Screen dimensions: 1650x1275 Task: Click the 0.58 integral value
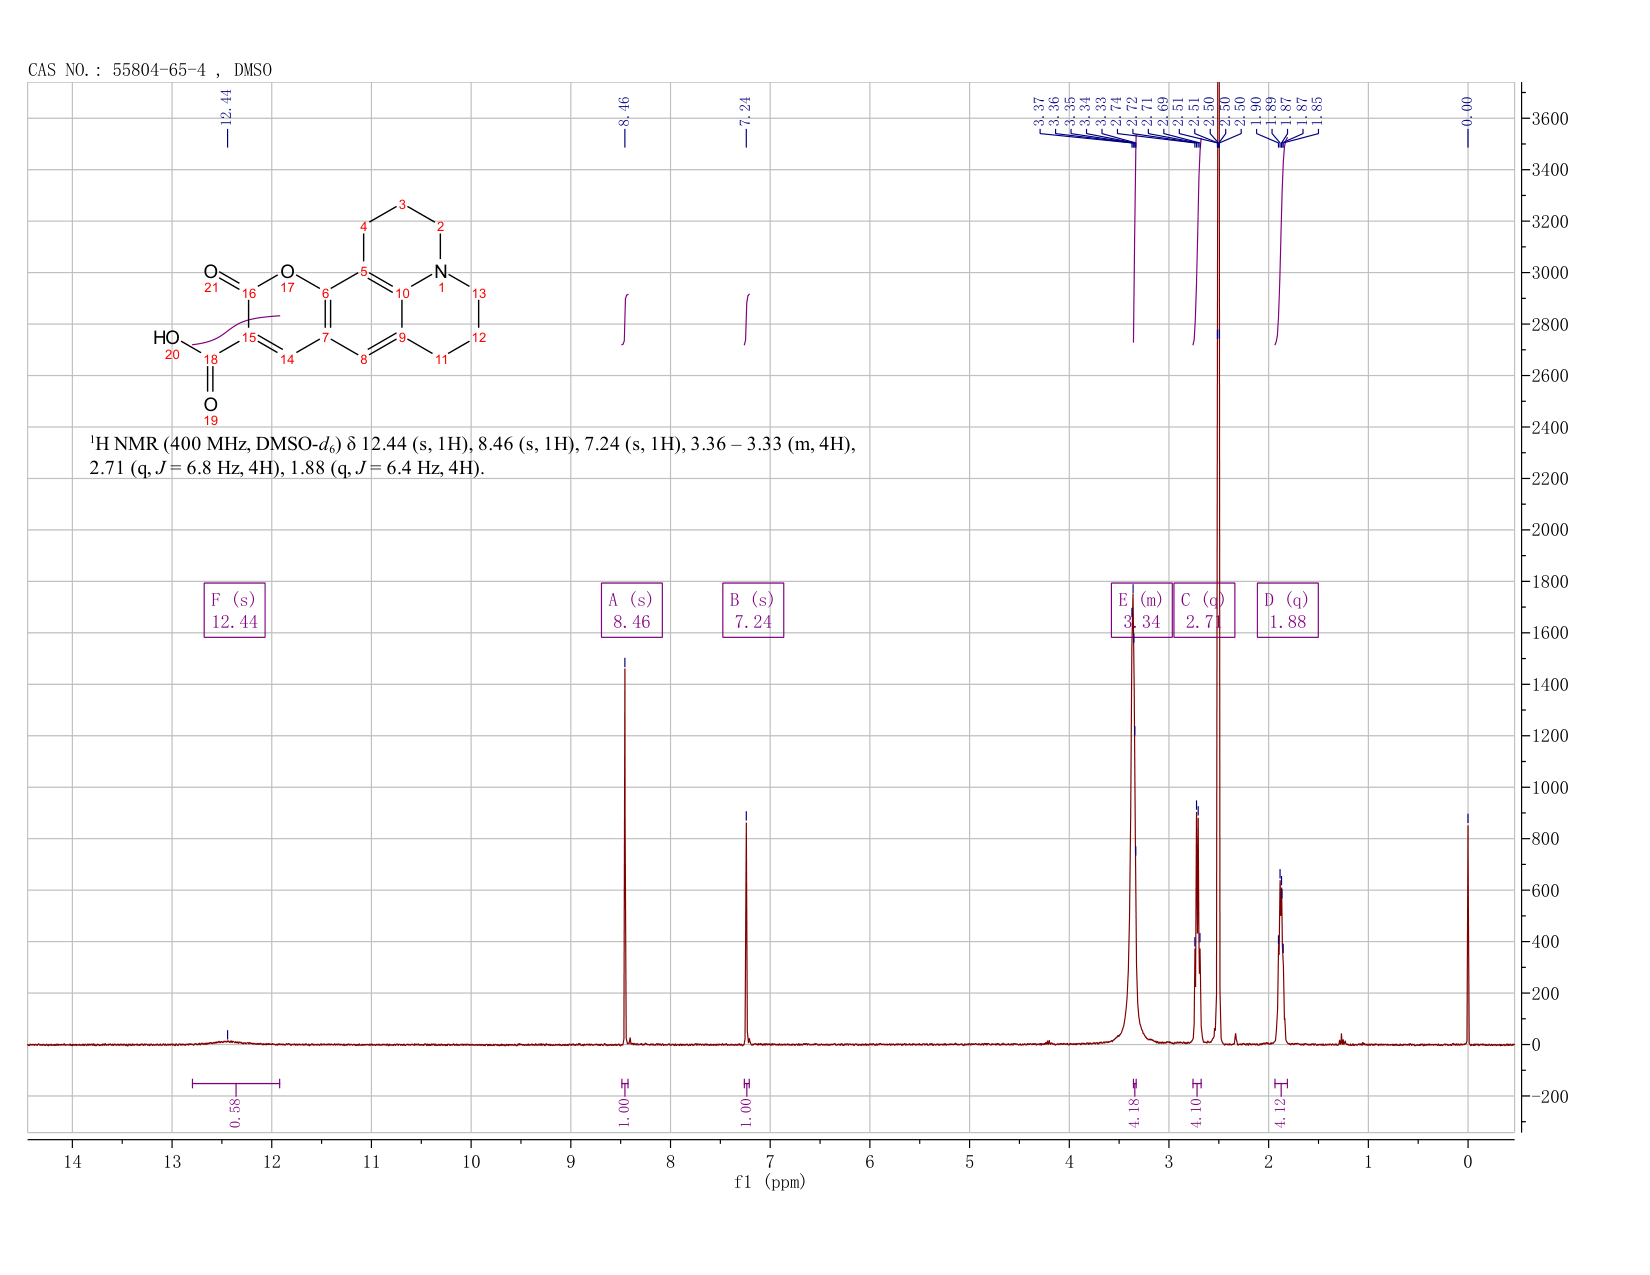point(235,1113)
